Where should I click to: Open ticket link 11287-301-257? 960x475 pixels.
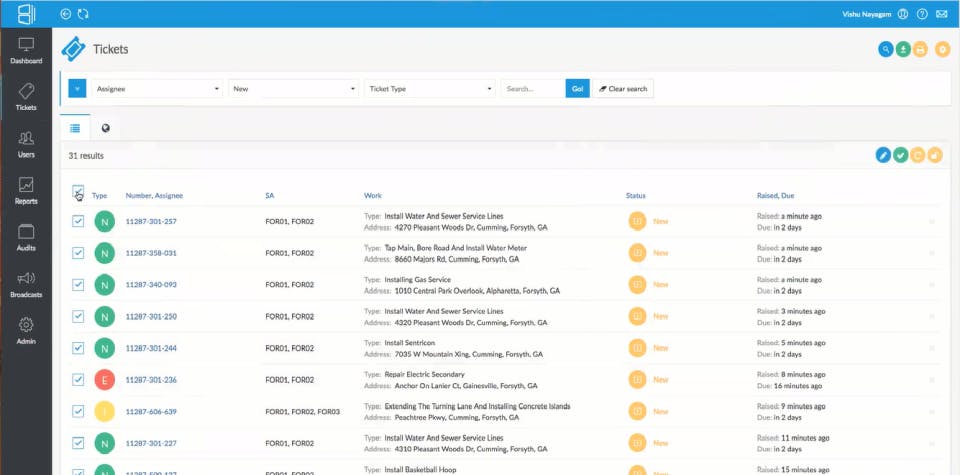151,221
